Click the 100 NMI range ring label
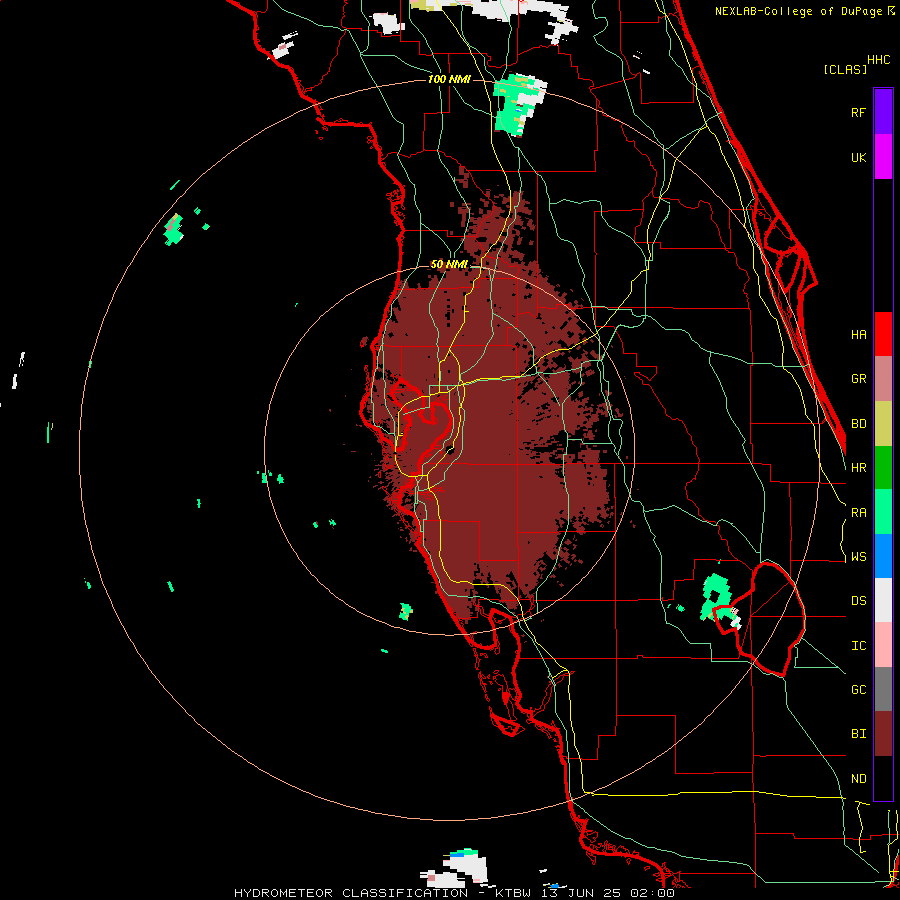 pyautogui.click(x=449, y=79)
